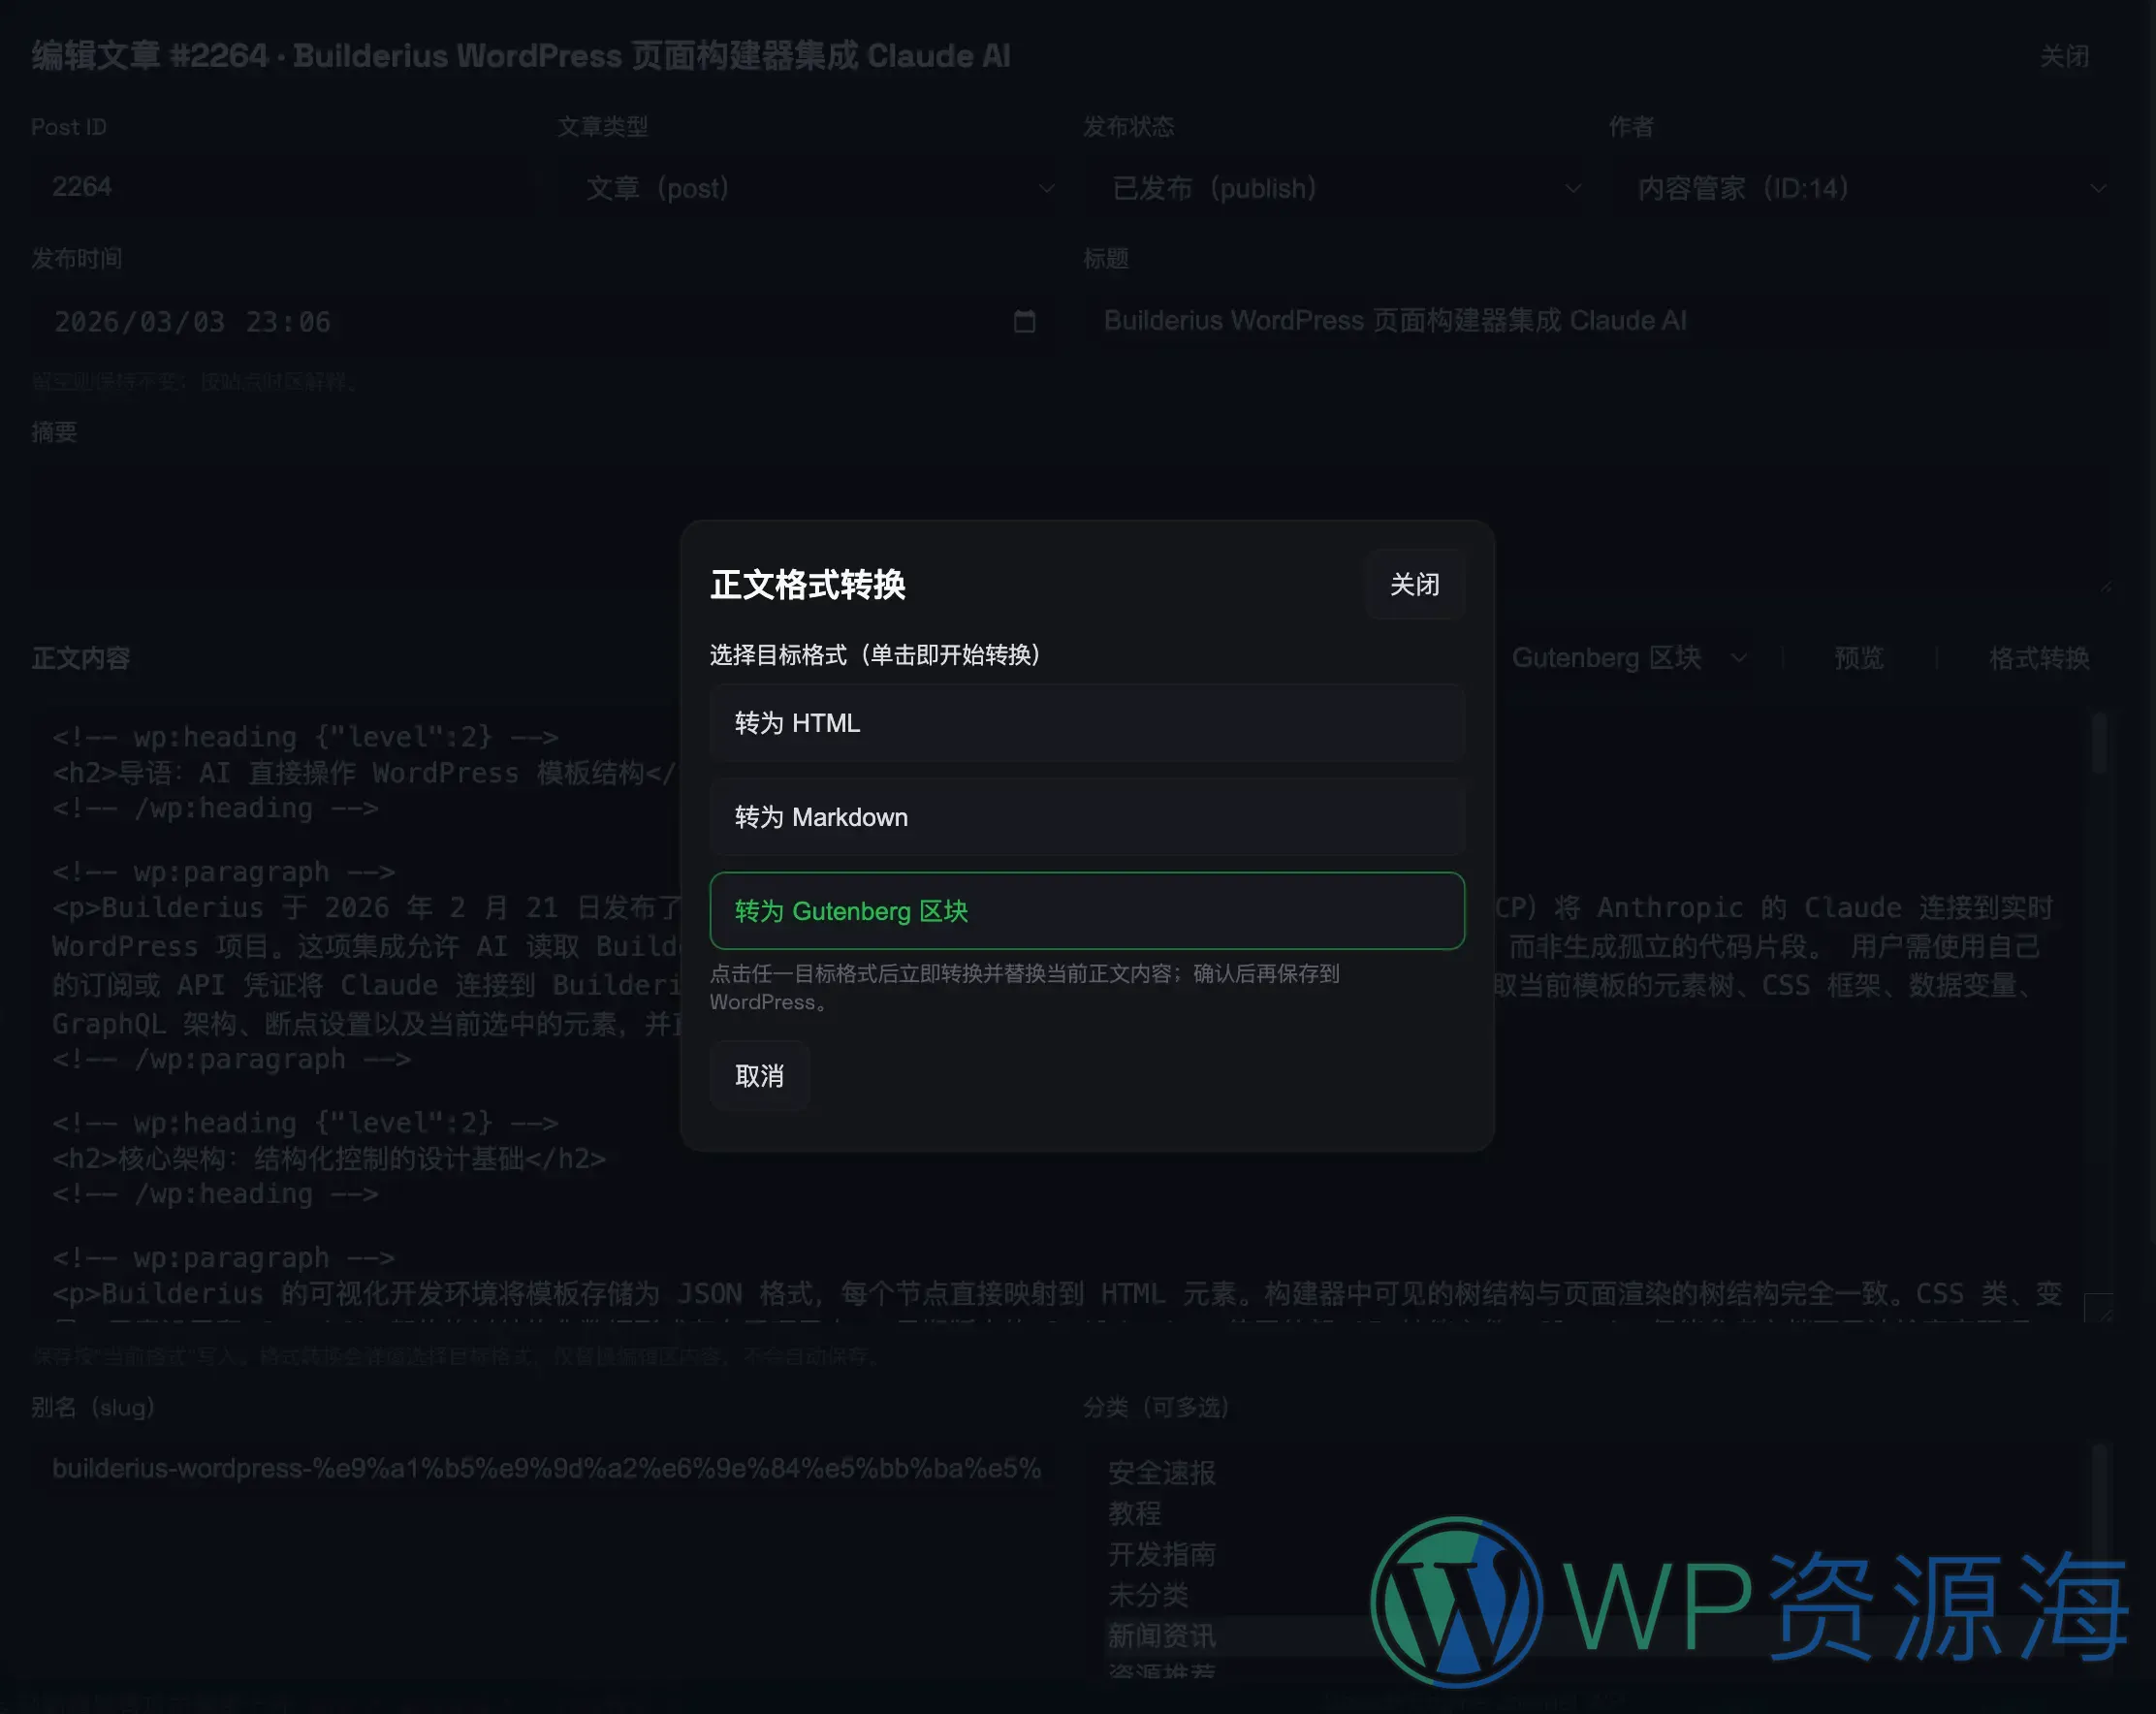The image size is (2156, 1714).
Task: Select 安全速报 in category list
Action: point(1162,1473)
